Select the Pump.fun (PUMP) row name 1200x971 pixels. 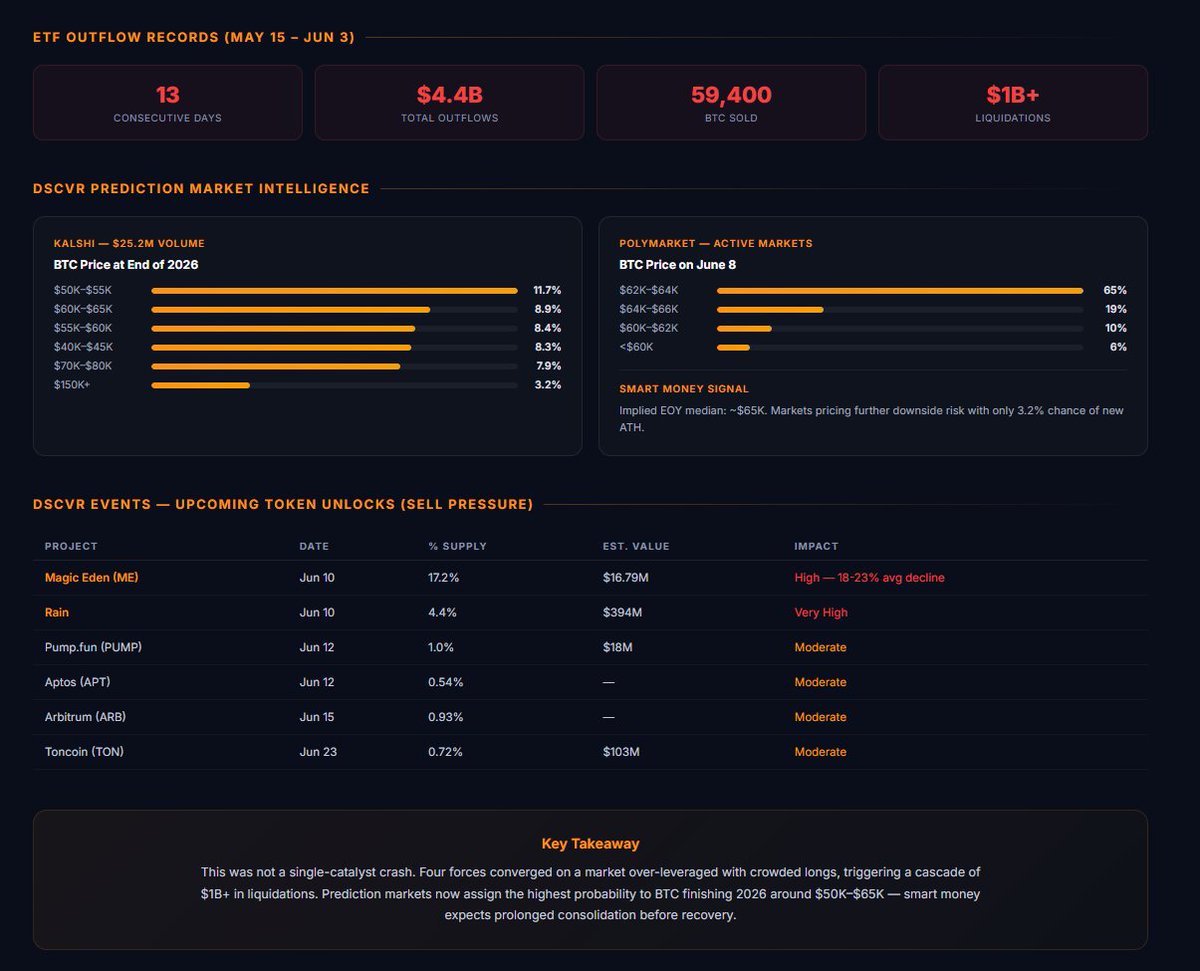(93, 647)
